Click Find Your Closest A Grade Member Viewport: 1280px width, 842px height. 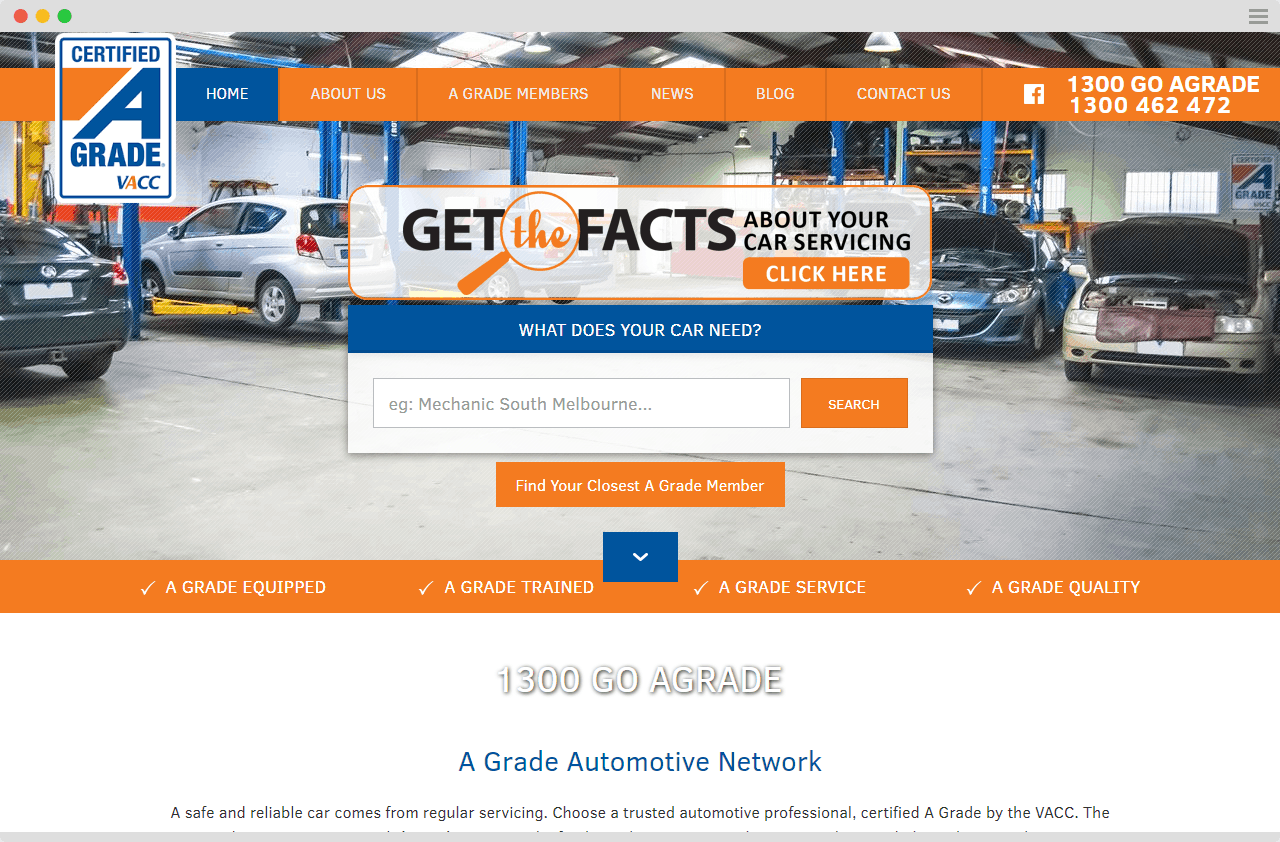coord(640,485)
